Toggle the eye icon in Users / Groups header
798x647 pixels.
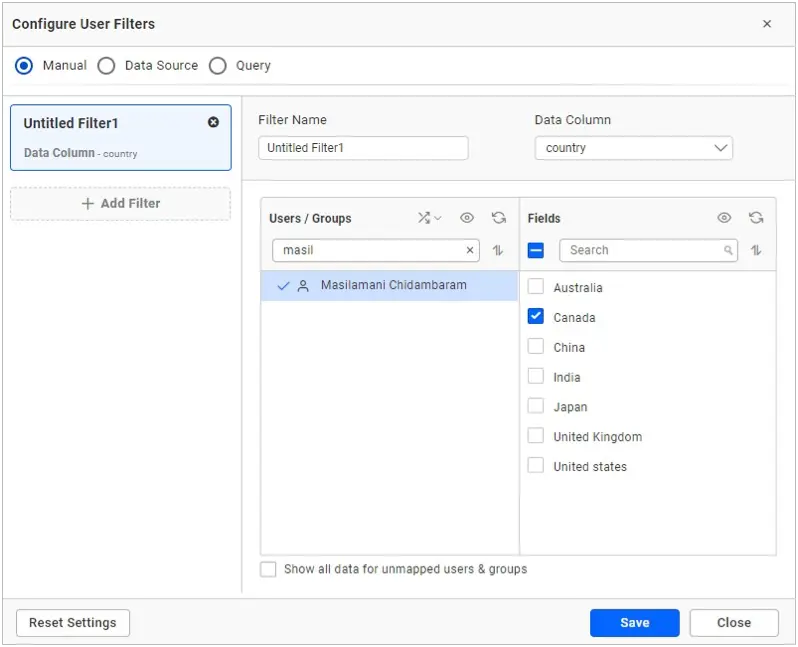pos(467,218)
